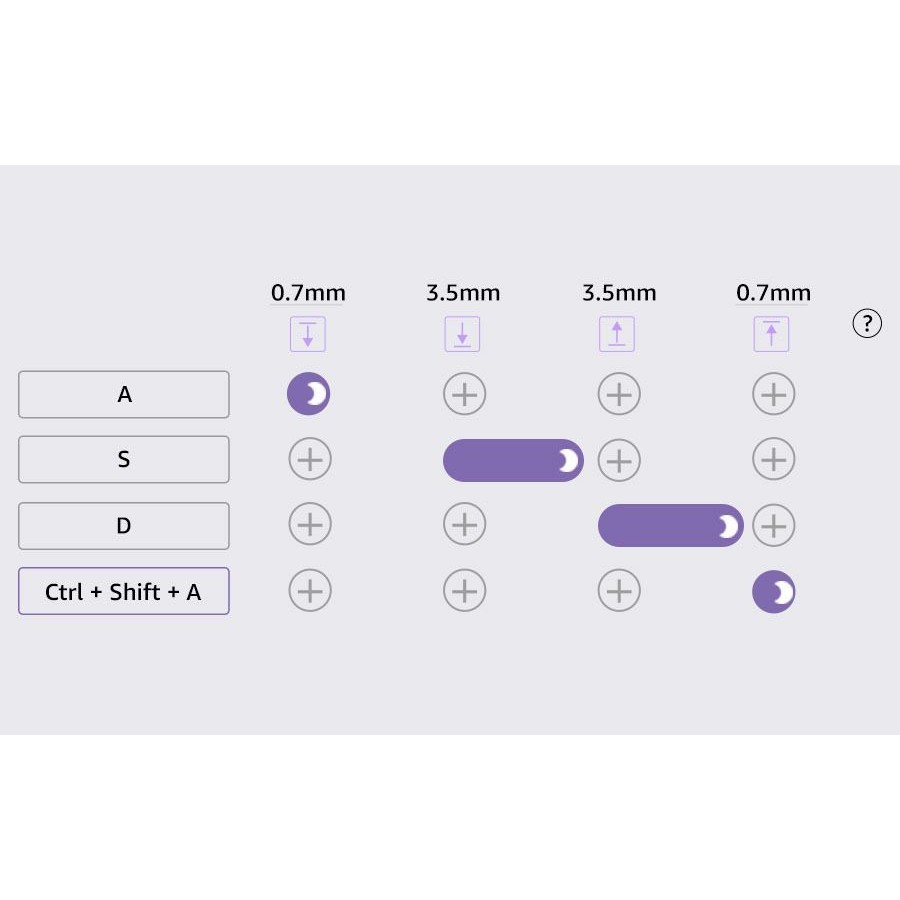Add Ctrl + Shift + A at 3.5mm release
Screen dimensions: 900x900
(x=619, y=592)
